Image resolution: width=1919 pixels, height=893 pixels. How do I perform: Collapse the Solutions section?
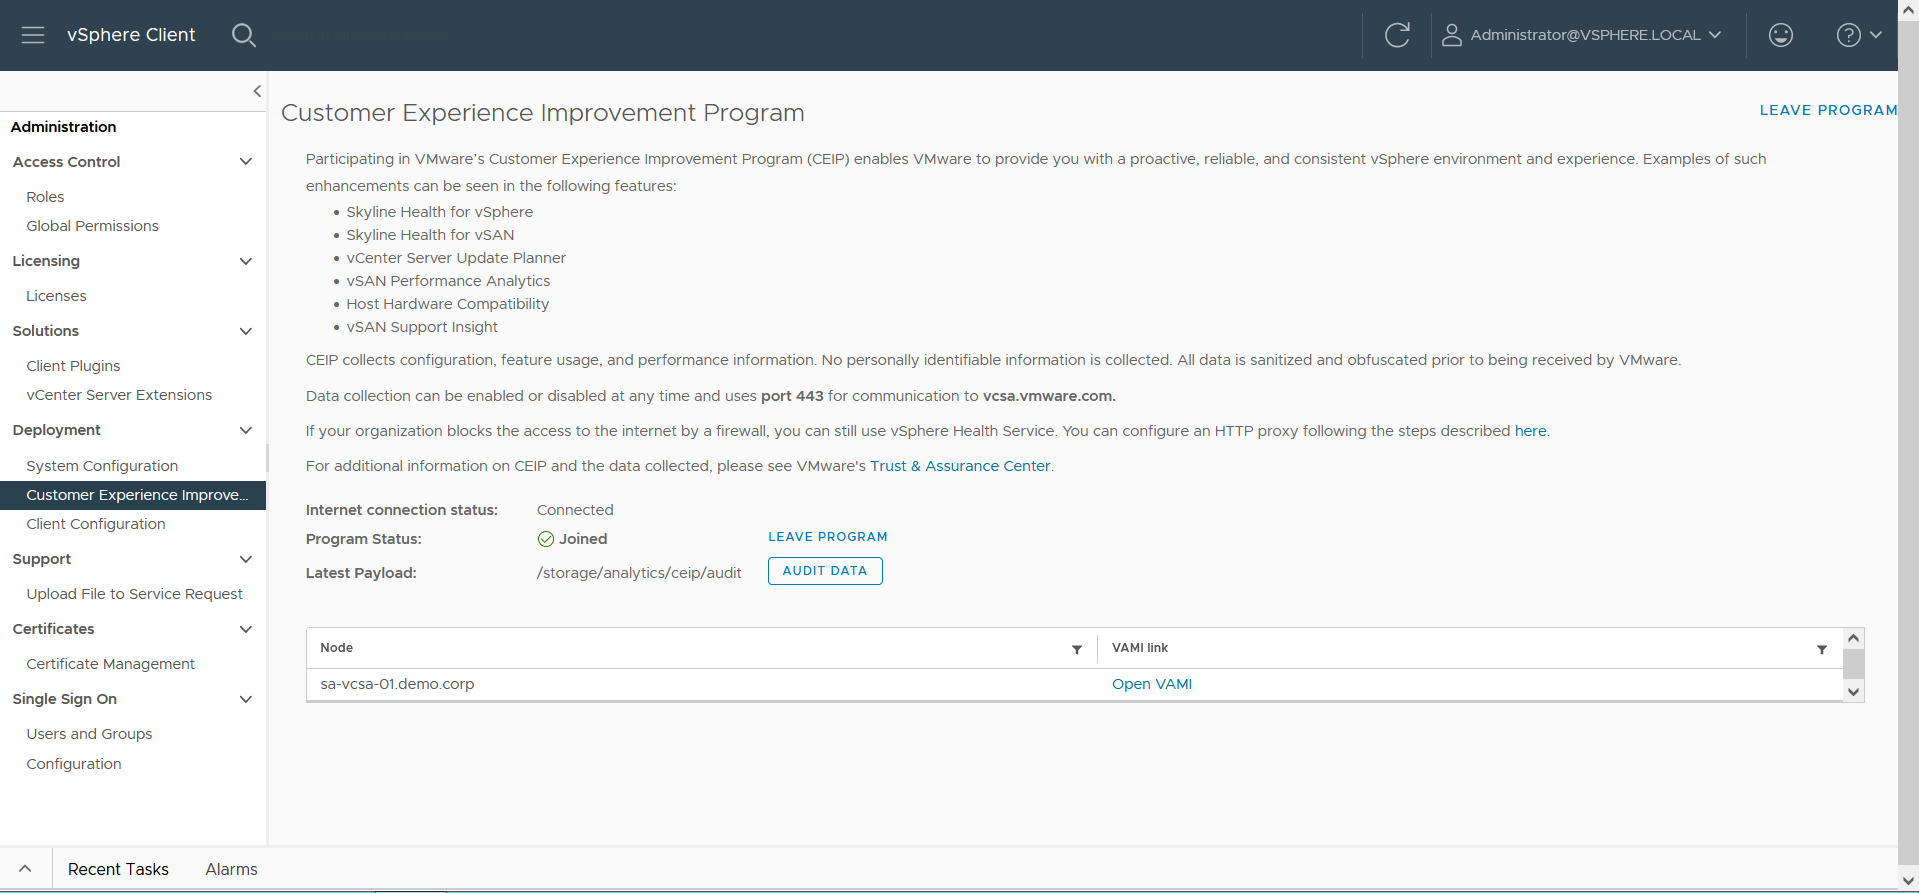(246, 331)
